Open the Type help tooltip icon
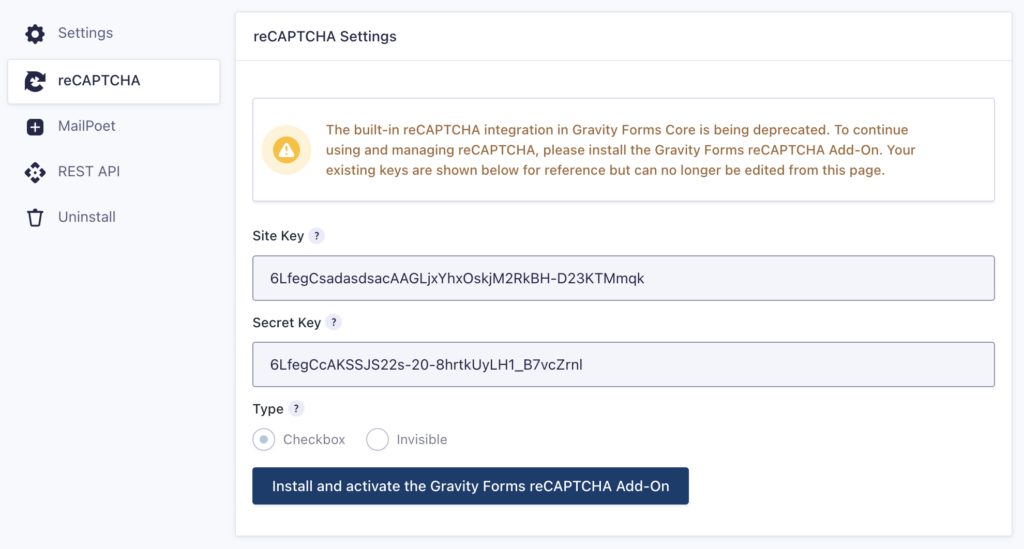1024x549 pixels. point(296,409)
